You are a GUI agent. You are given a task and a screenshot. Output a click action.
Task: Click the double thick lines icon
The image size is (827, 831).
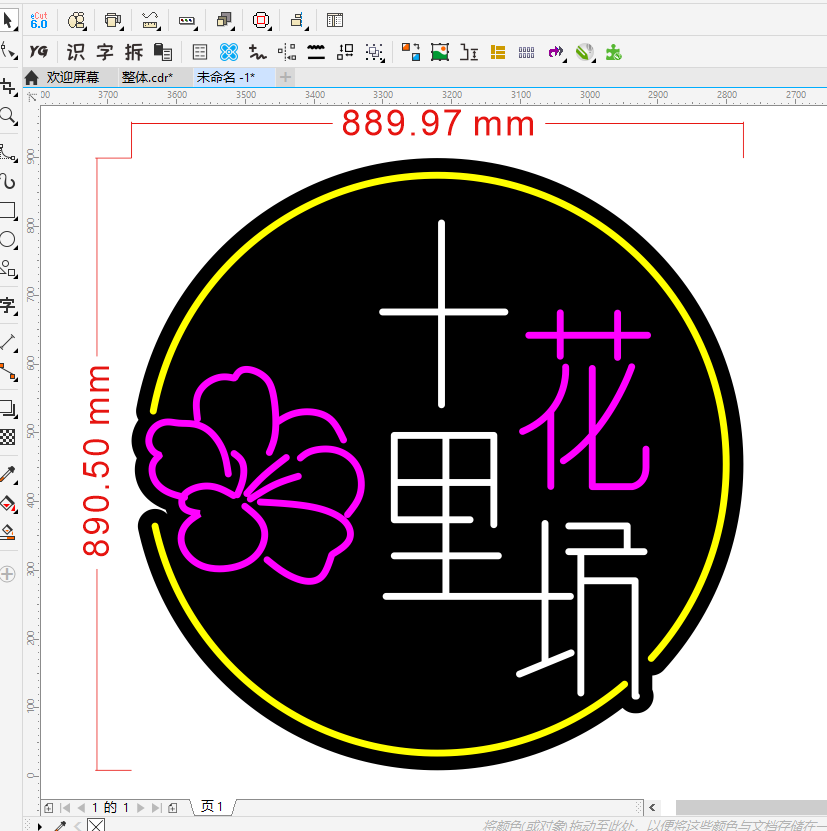pos(316,52)
